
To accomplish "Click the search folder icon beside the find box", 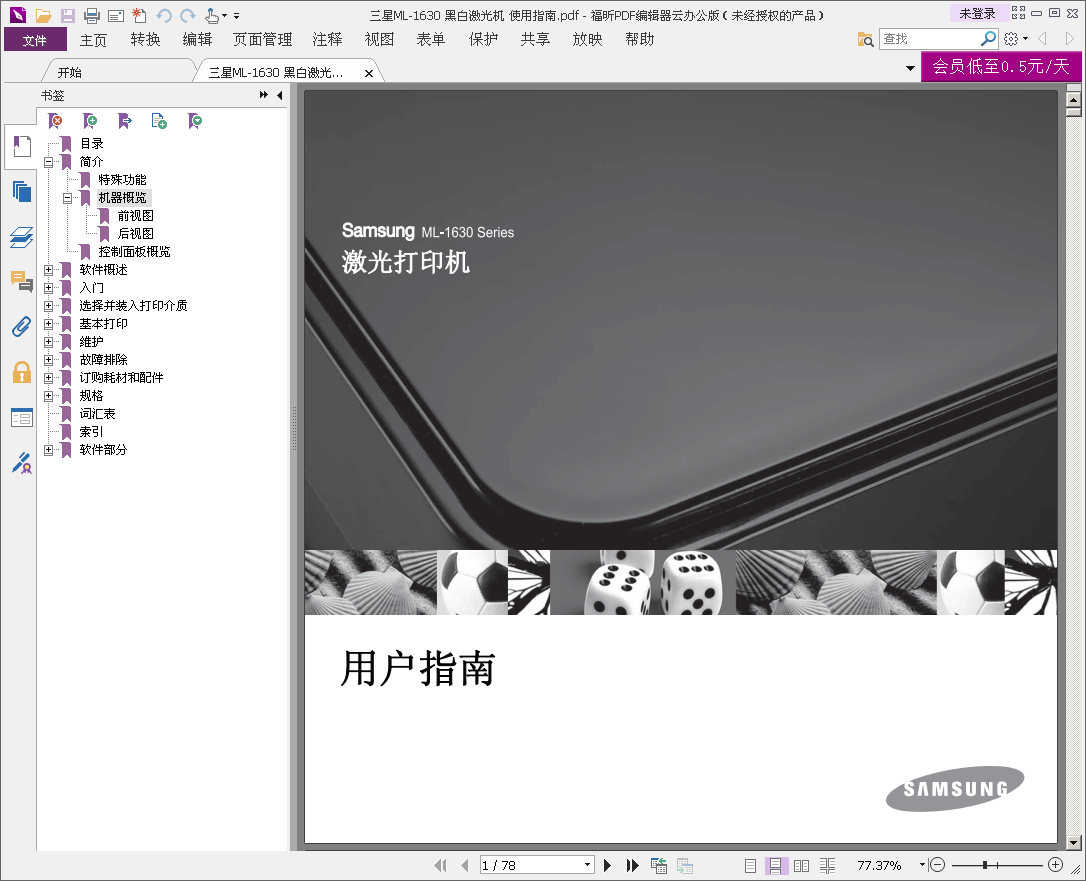I will 866,39.
